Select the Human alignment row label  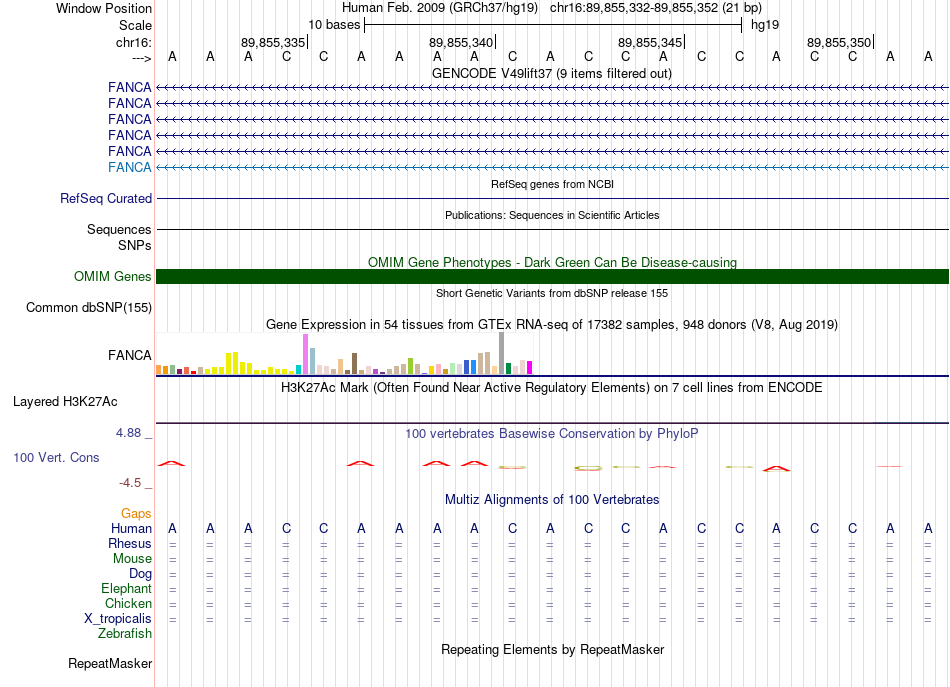click(x=131, y=528)
